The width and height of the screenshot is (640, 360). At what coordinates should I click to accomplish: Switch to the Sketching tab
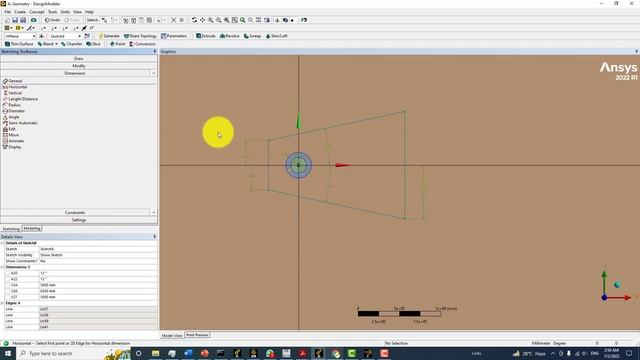click(11, 229)
